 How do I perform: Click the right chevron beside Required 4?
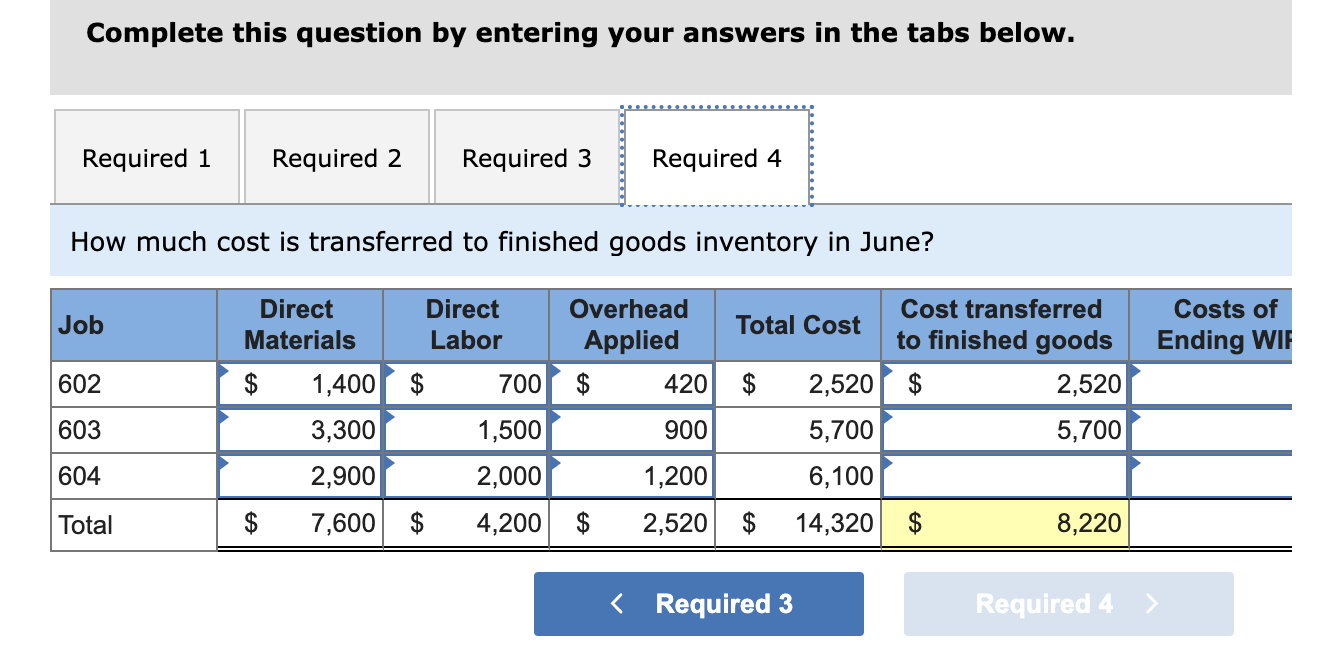pos(1152,604)
